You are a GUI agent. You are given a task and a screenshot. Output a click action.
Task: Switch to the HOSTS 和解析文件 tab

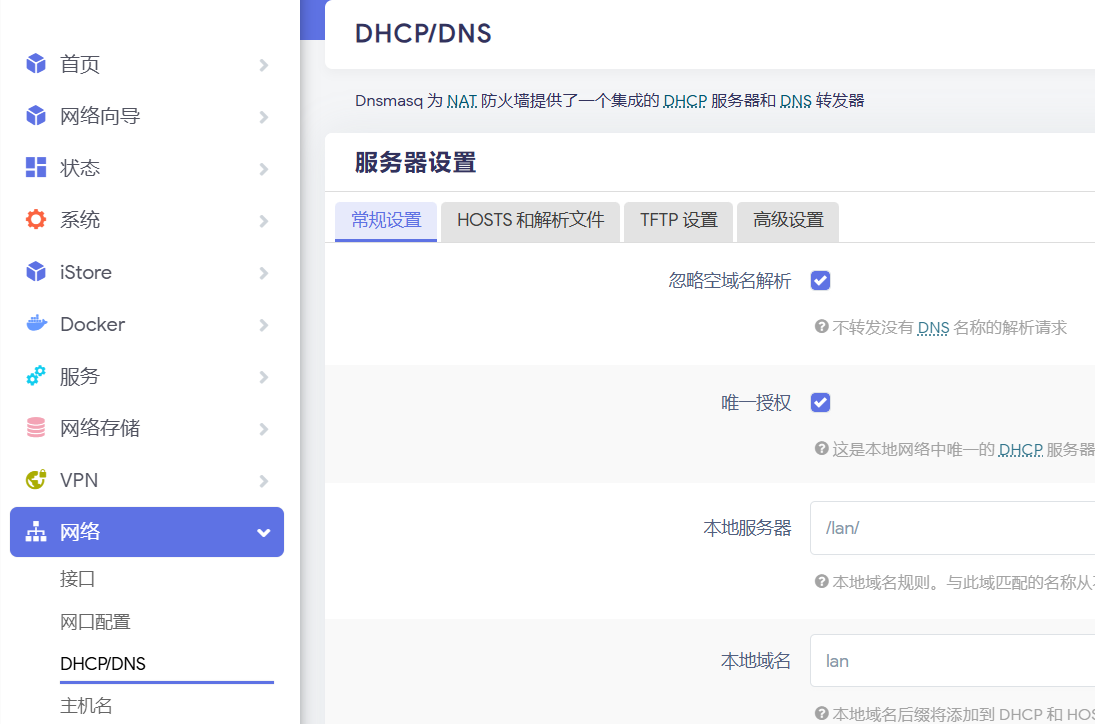pos(530,221)
